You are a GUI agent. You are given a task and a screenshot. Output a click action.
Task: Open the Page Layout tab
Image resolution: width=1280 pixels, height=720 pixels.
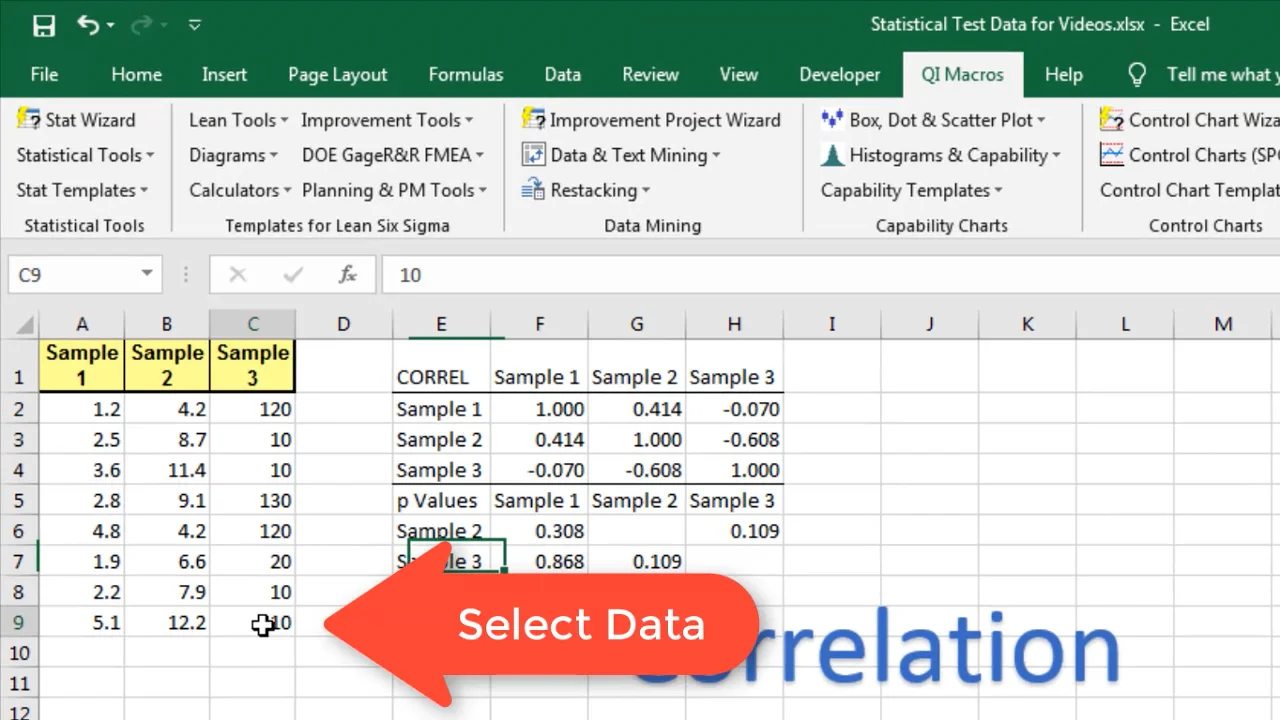click(x=337, y=75)
